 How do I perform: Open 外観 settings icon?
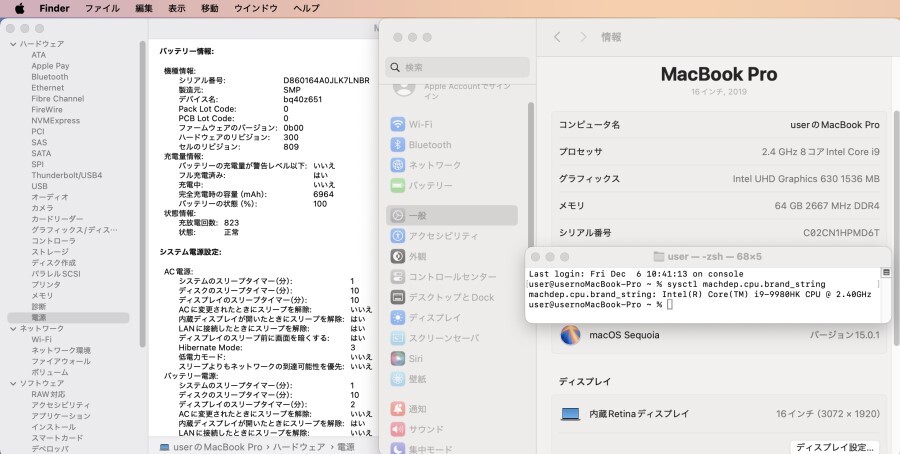[398, 257]
